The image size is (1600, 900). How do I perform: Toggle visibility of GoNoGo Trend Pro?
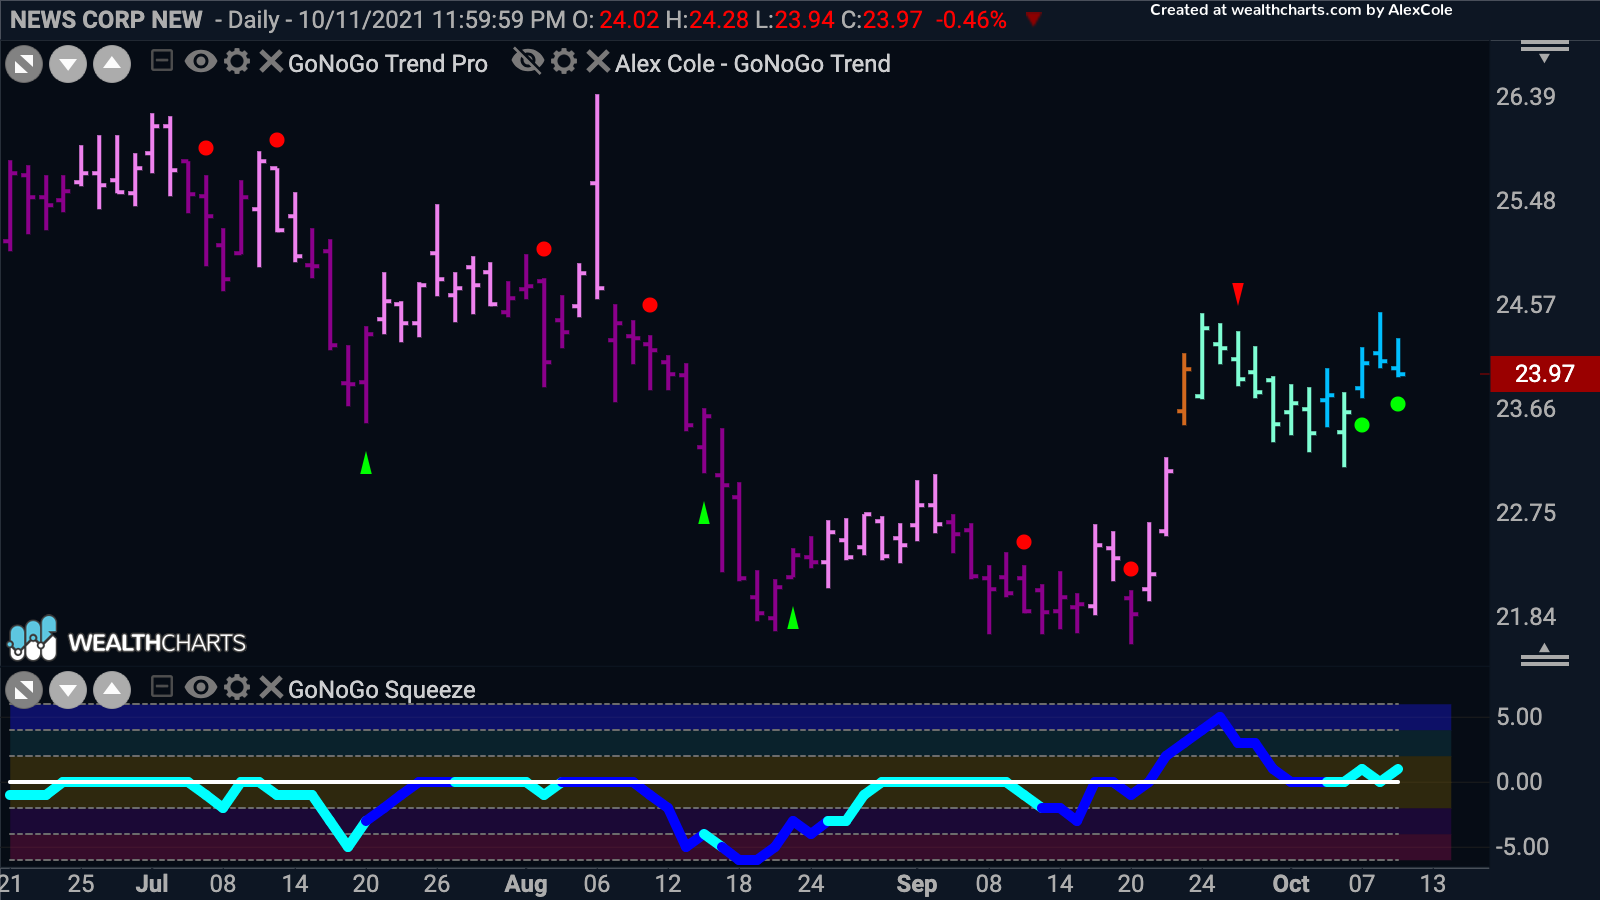point(201,62)
